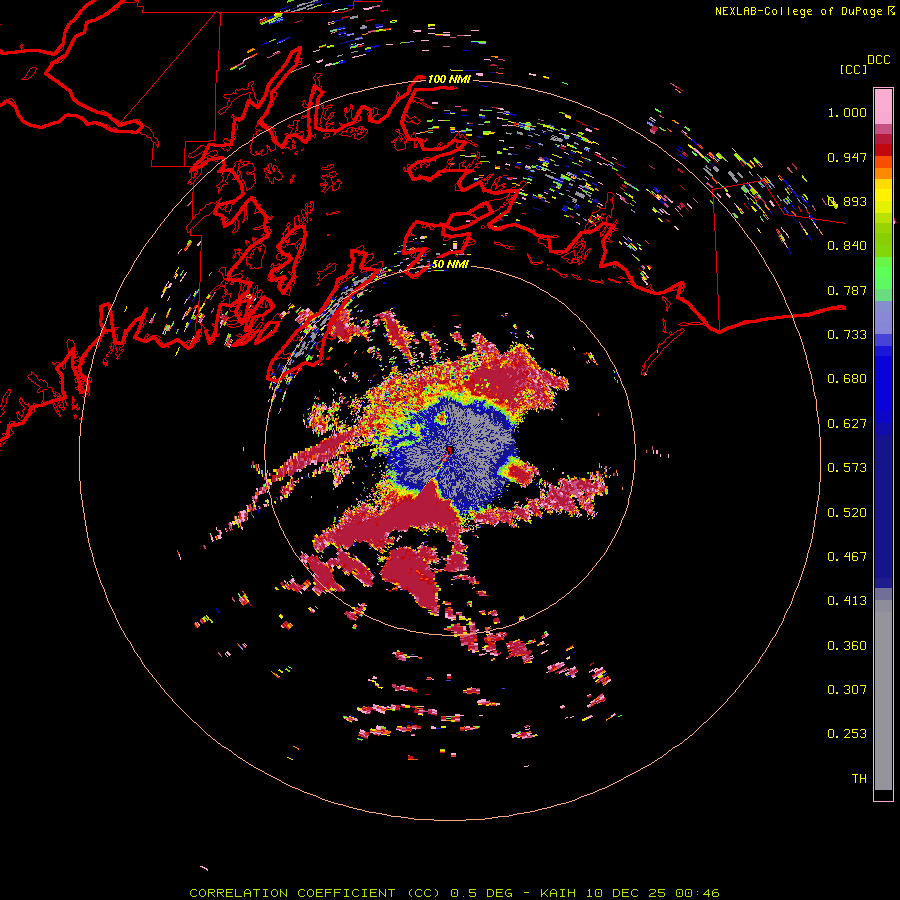Click the 0.627 scale value
The width and height of the screenshot is (900, 900).
(847, 424)
